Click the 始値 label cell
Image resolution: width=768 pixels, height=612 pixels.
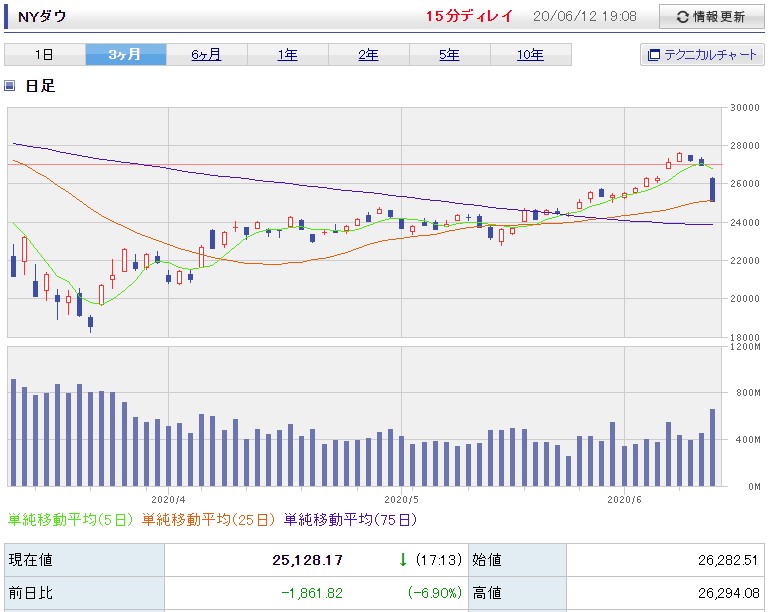(517, 560)
